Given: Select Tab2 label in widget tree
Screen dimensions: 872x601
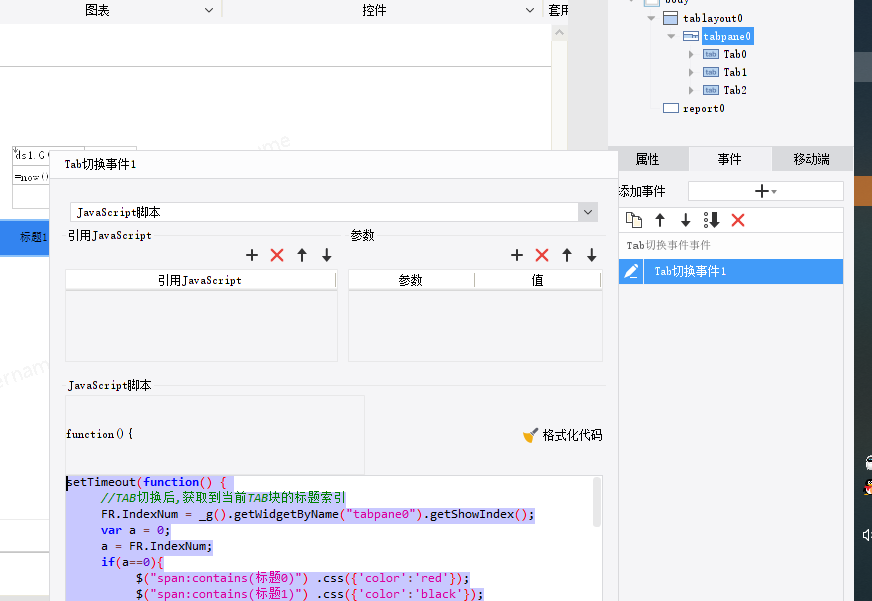Looking at the screenshot, I should (x=735, y=90).
